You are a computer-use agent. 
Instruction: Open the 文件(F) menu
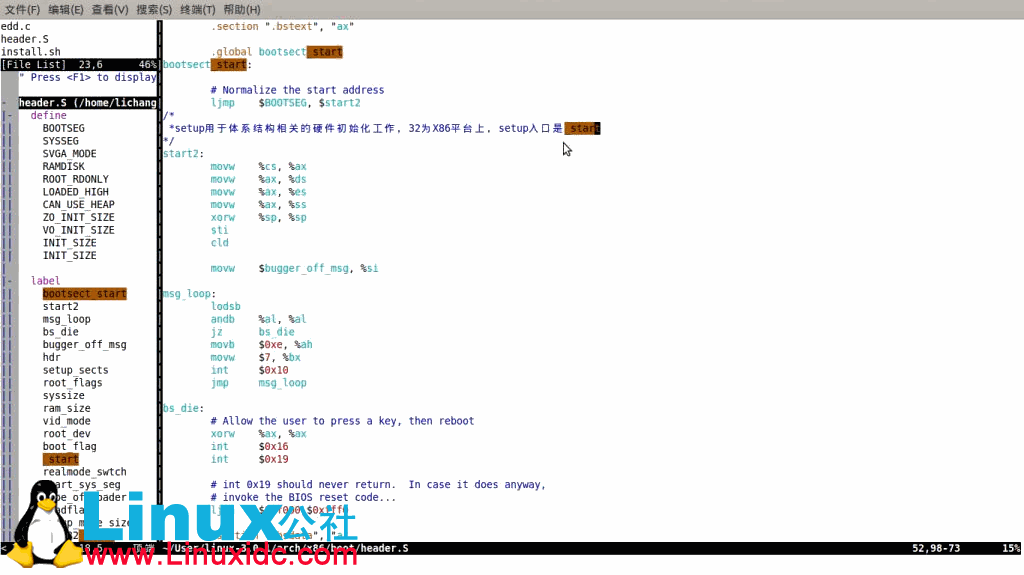[22, 9]
